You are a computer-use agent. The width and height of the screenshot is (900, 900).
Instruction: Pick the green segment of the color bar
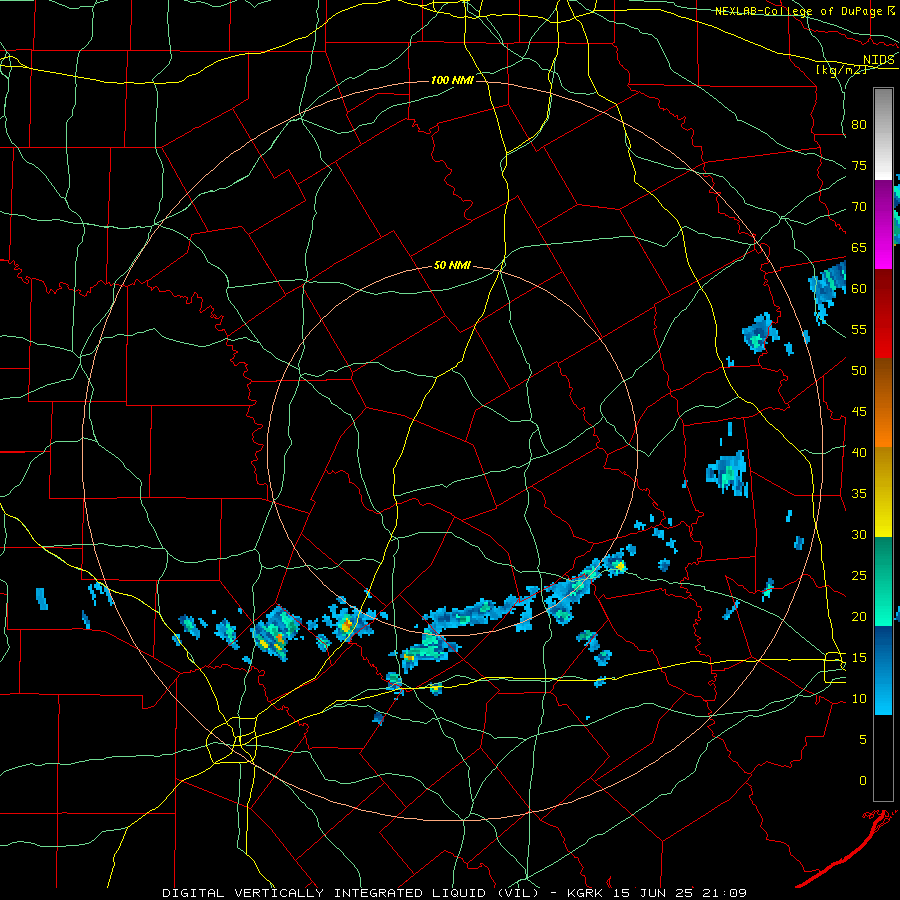tap(883, 581)
